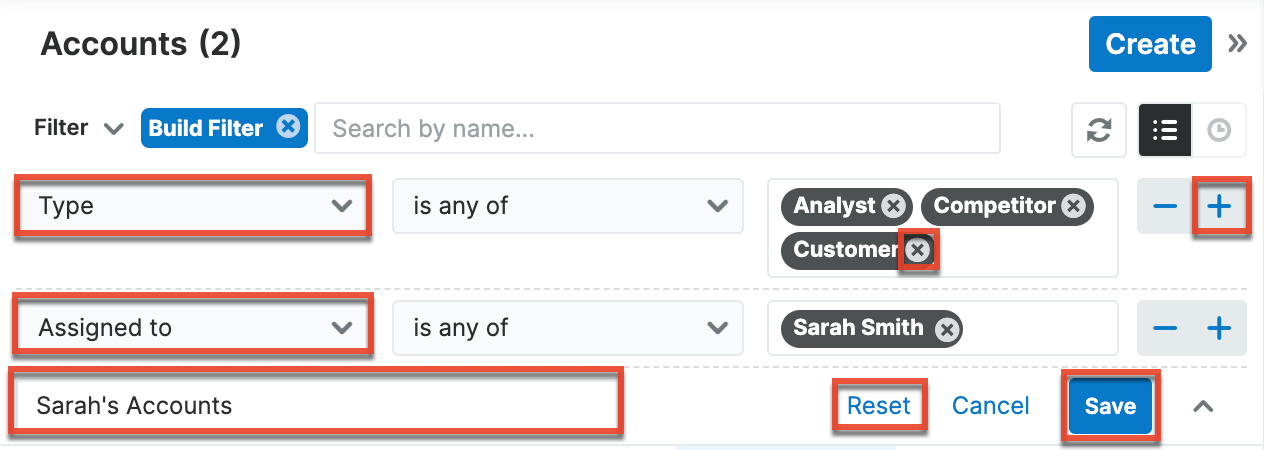The image size is (1264, 450).
Task: Remove the Sarah Smith tag
Action: [x=946, y=328]
